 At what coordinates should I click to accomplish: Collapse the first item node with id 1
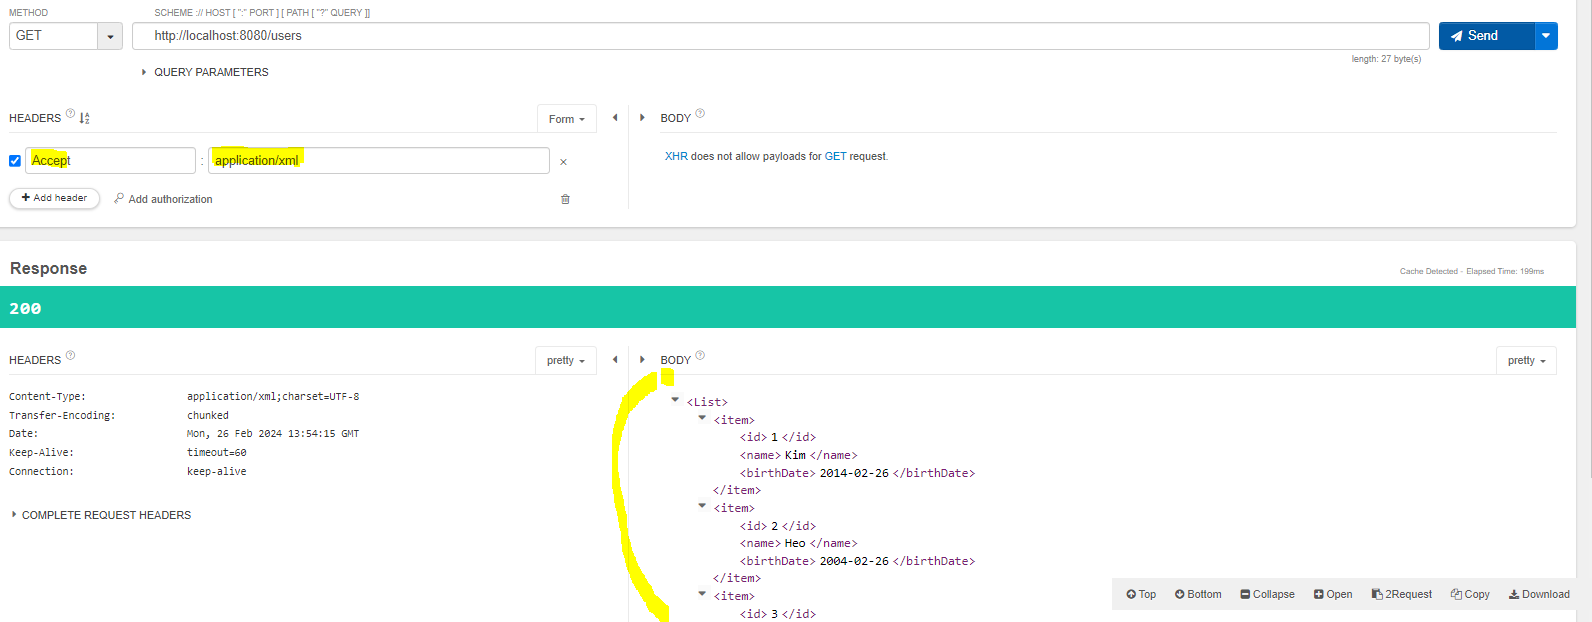coord(702,418)
